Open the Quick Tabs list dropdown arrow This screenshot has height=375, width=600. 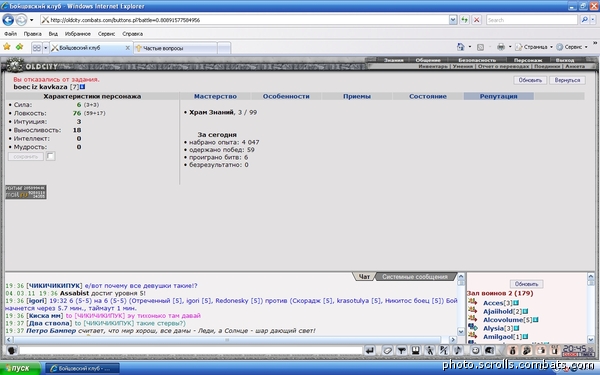coord(46,48)
